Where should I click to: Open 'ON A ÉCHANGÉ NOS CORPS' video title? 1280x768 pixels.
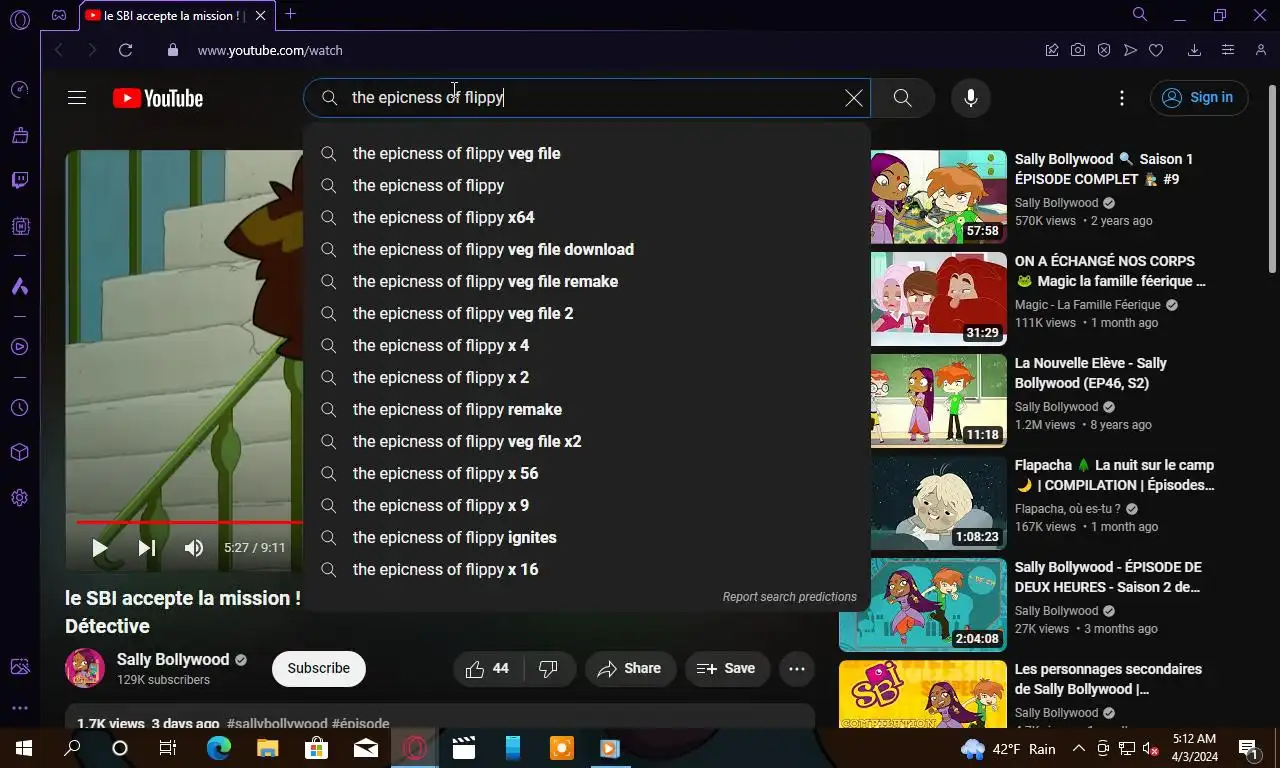pyautogui.click(x=1110, y=271)
